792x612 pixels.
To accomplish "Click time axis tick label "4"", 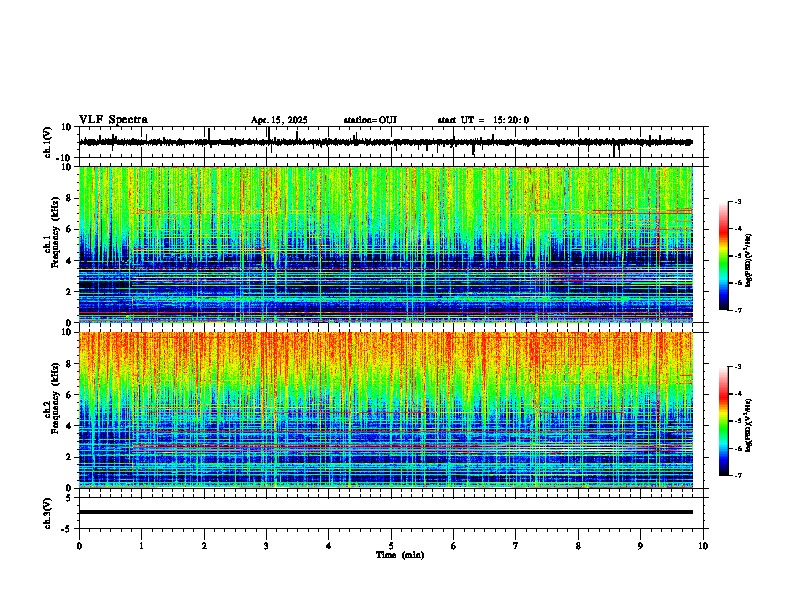I will pyautogui.click(x=329, y=546).
